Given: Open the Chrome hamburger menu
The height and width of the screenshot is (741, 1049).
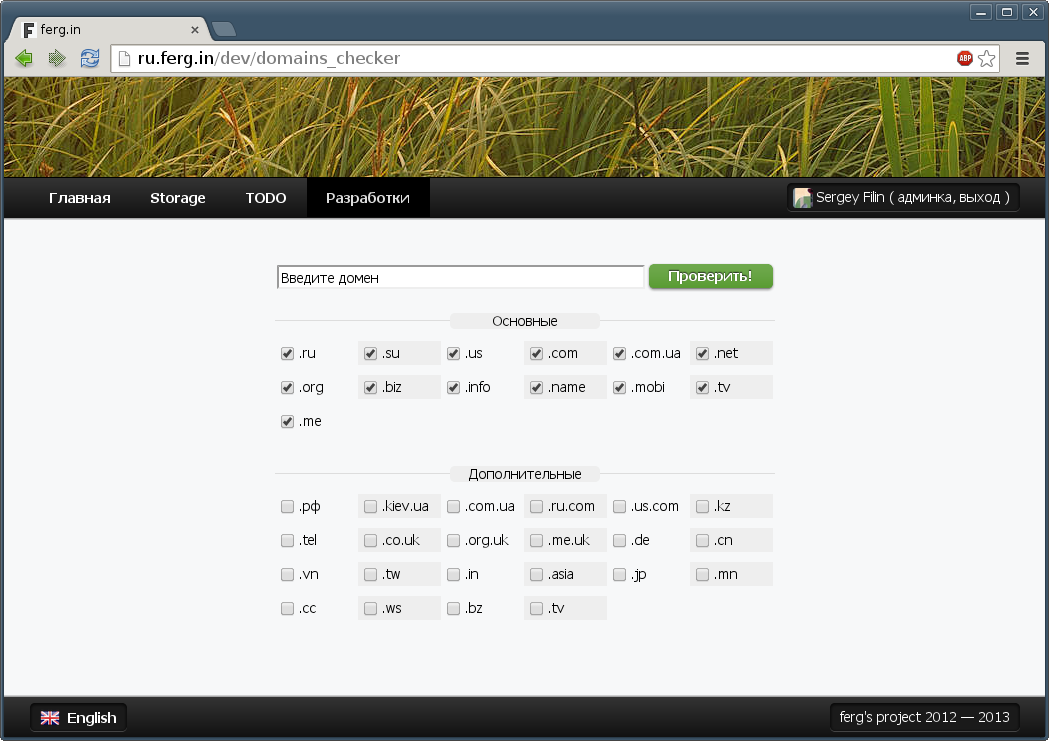Looking at the screenshot, I should point(1022,58).
